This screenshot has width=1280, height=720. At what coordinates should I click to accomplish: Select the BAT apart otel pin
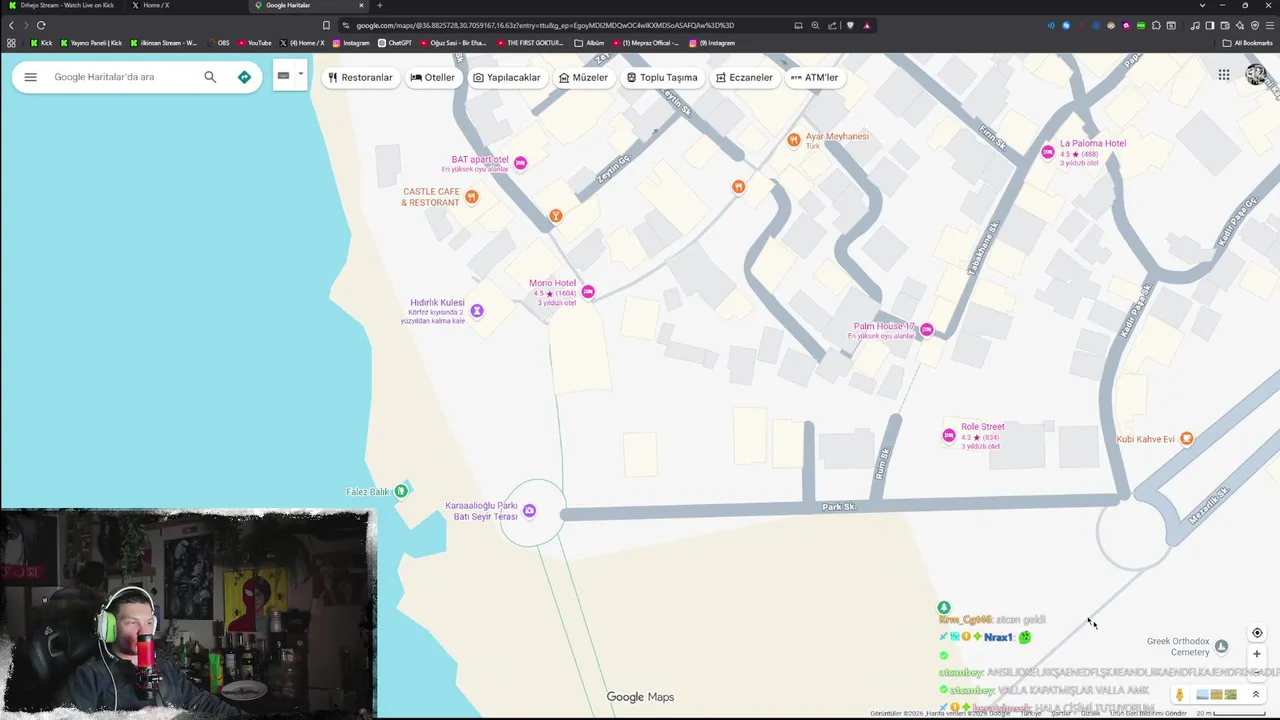pos(520,163)
